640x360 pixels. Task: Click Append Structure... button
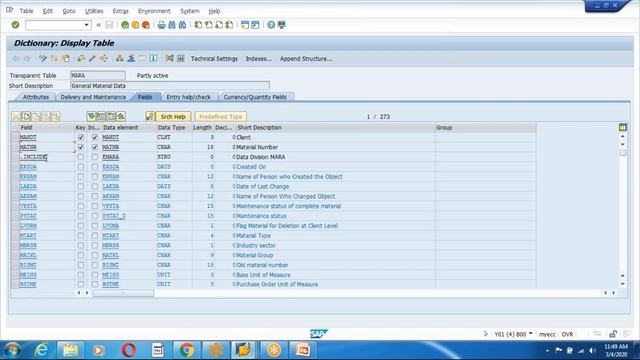pyautogui.click(x=306, y=59)
